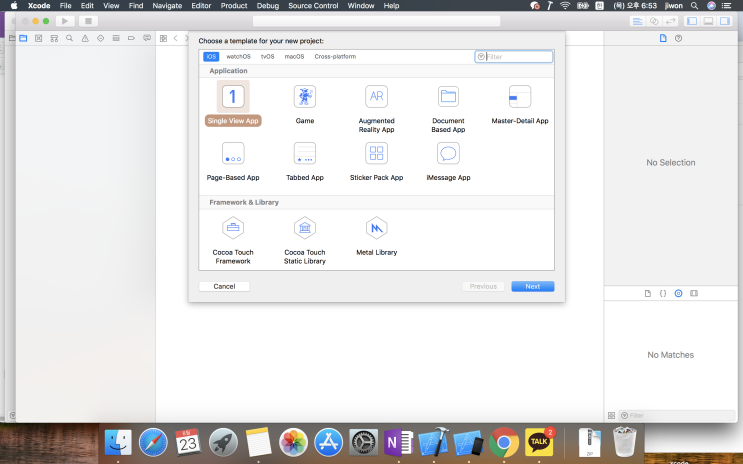Select the Metal Library template
Screen dimensions: 743x464
pos(376,229)
